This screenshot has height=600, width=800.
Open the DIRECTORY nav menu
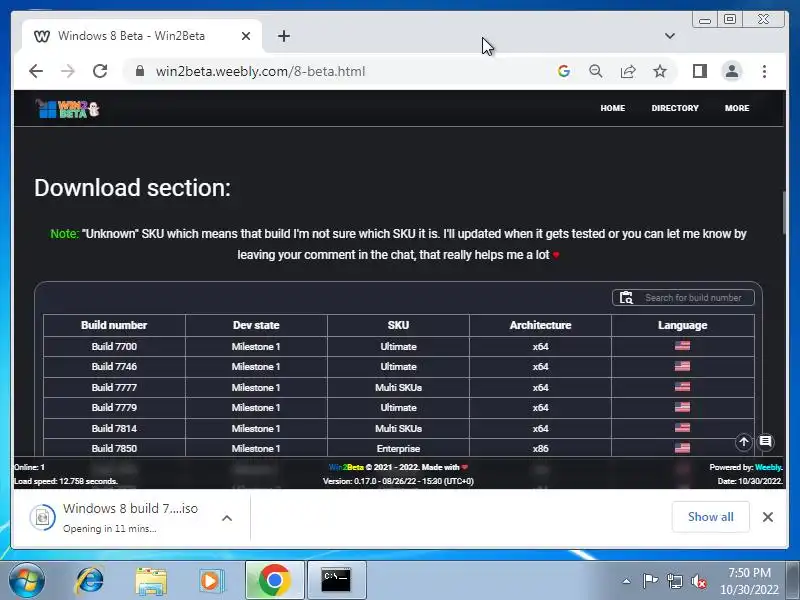(x=674, y=108)
